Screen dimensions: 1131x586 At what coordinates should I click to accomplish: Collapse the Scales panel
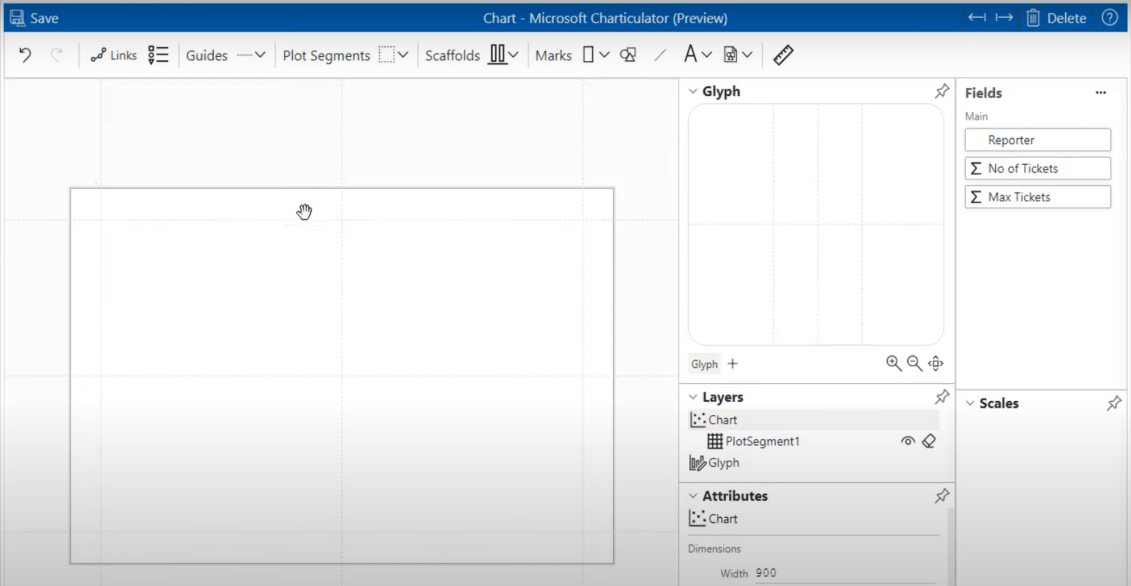click(x=970, y=403)
